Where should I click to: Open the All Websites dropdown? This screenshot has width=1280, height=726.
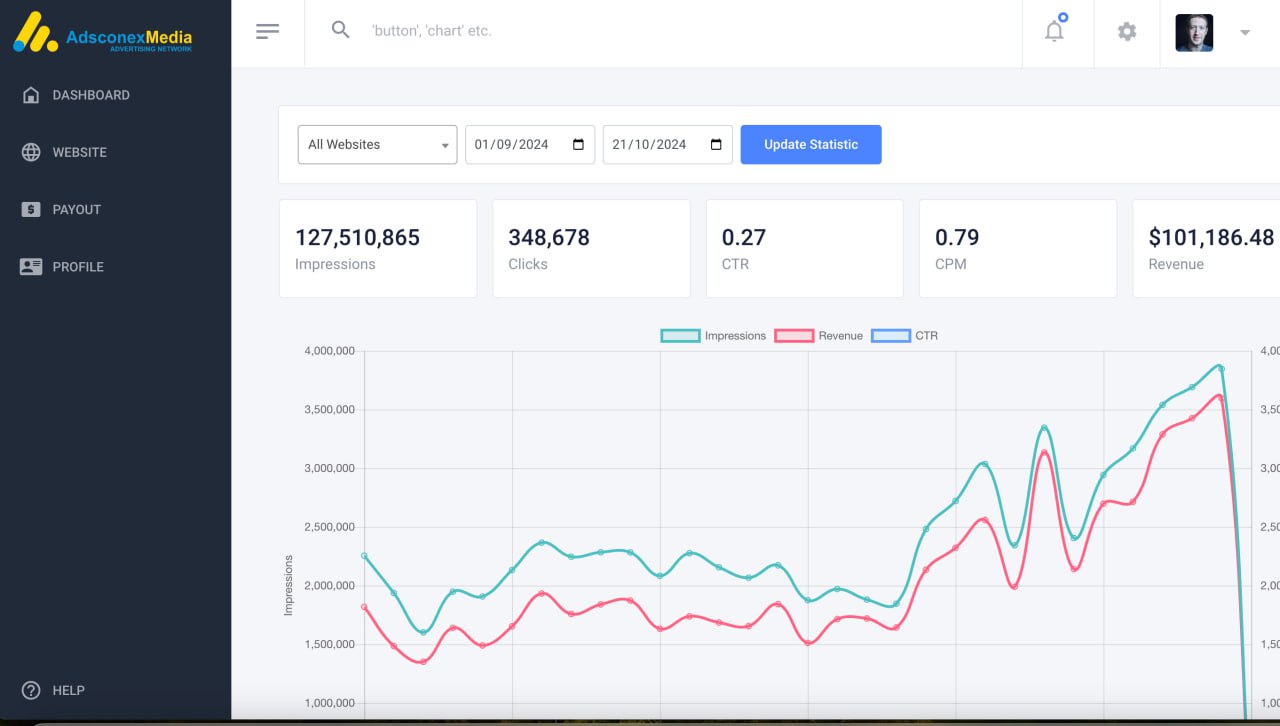376,144
